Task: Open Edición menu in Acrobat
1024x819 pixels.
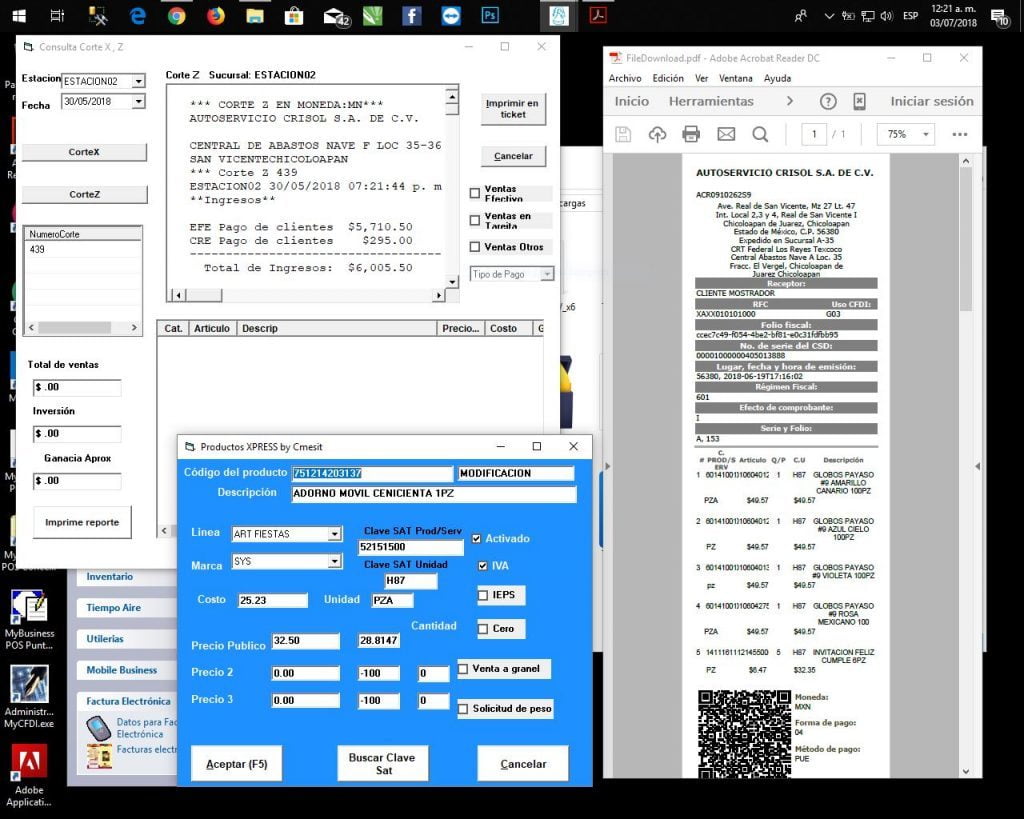Action: 668,78
